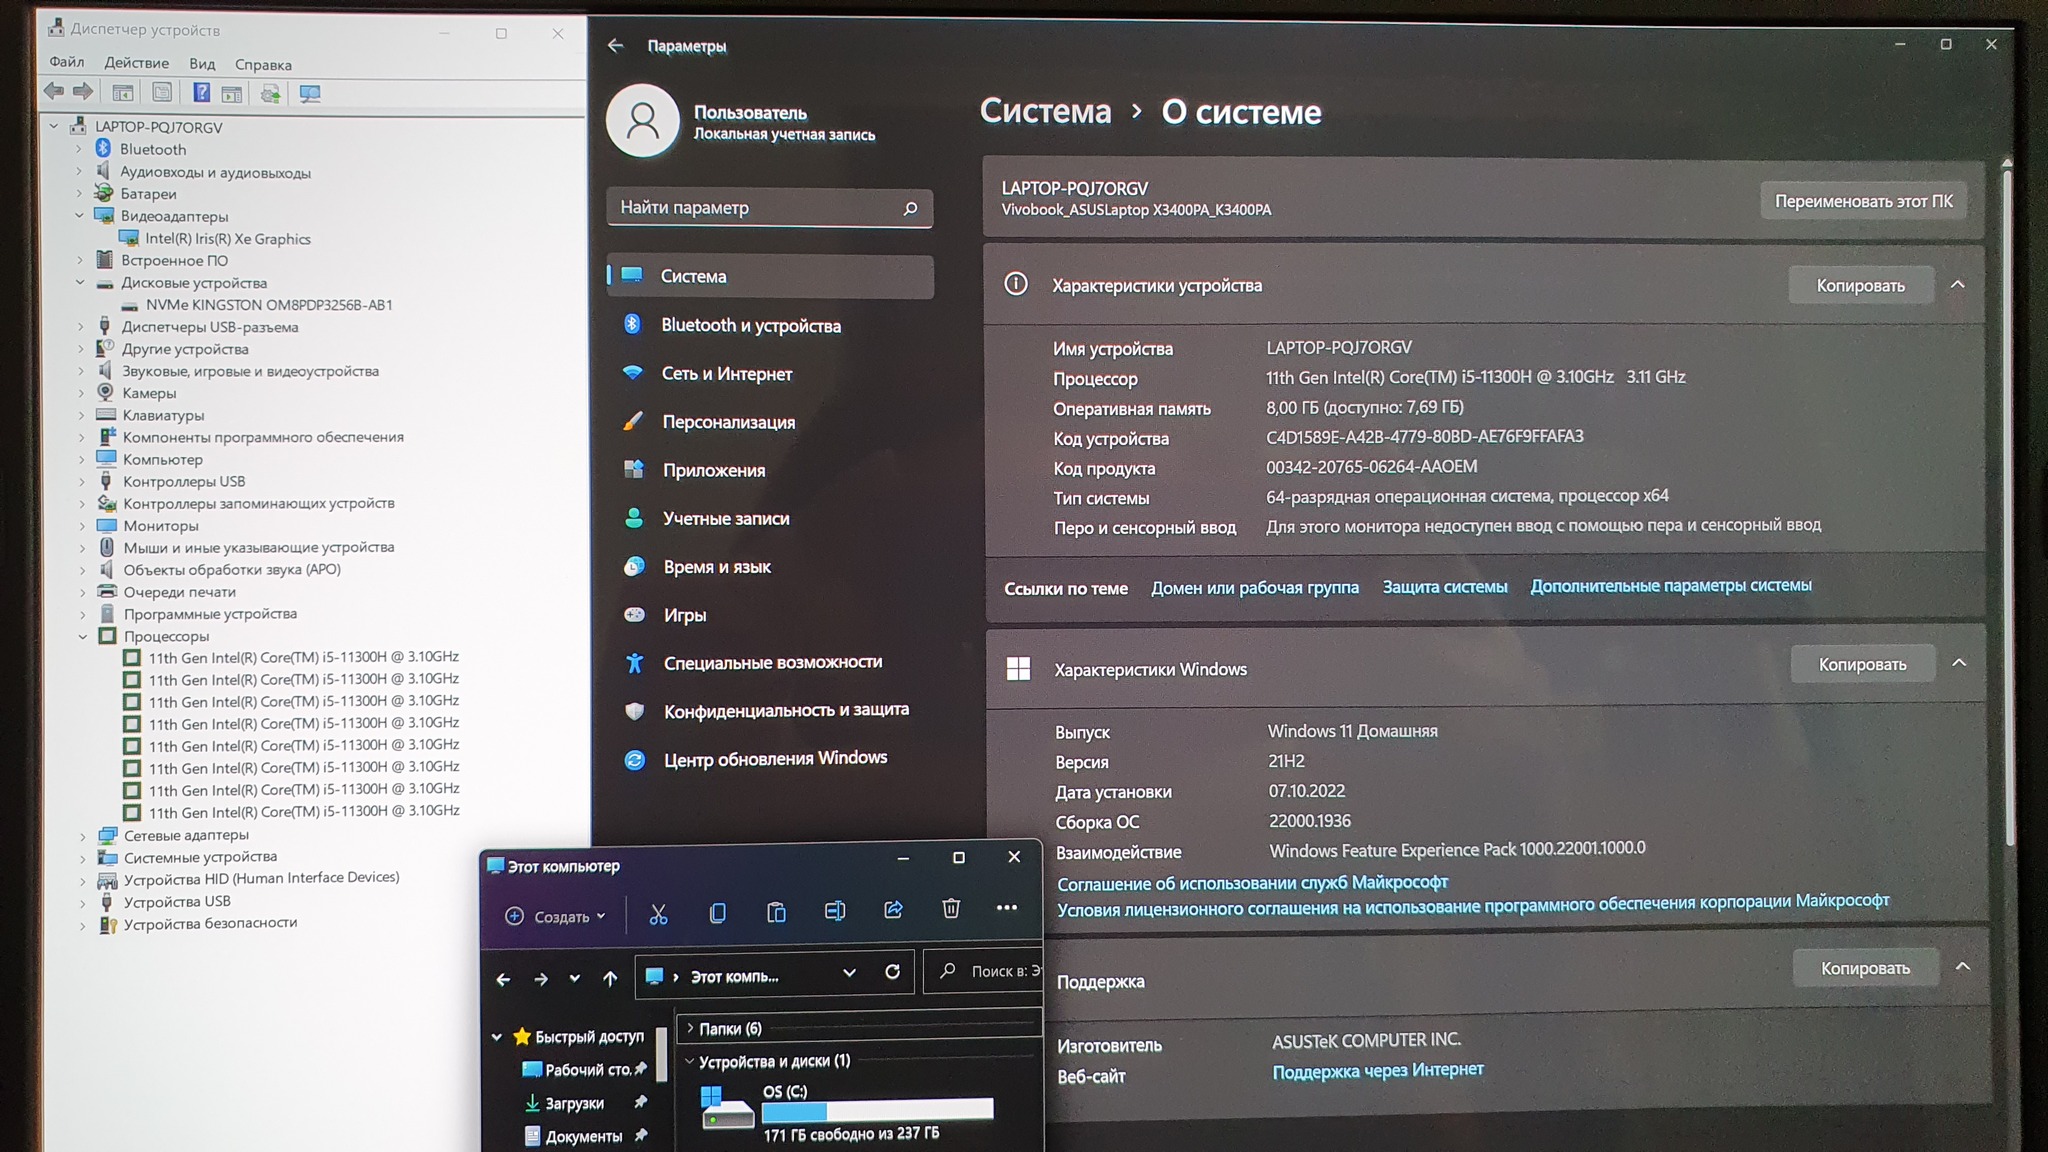Click the blue question mark help icon
Image resolution: width=2048 pixels, height=1152 pixels.
coord(201,93)
